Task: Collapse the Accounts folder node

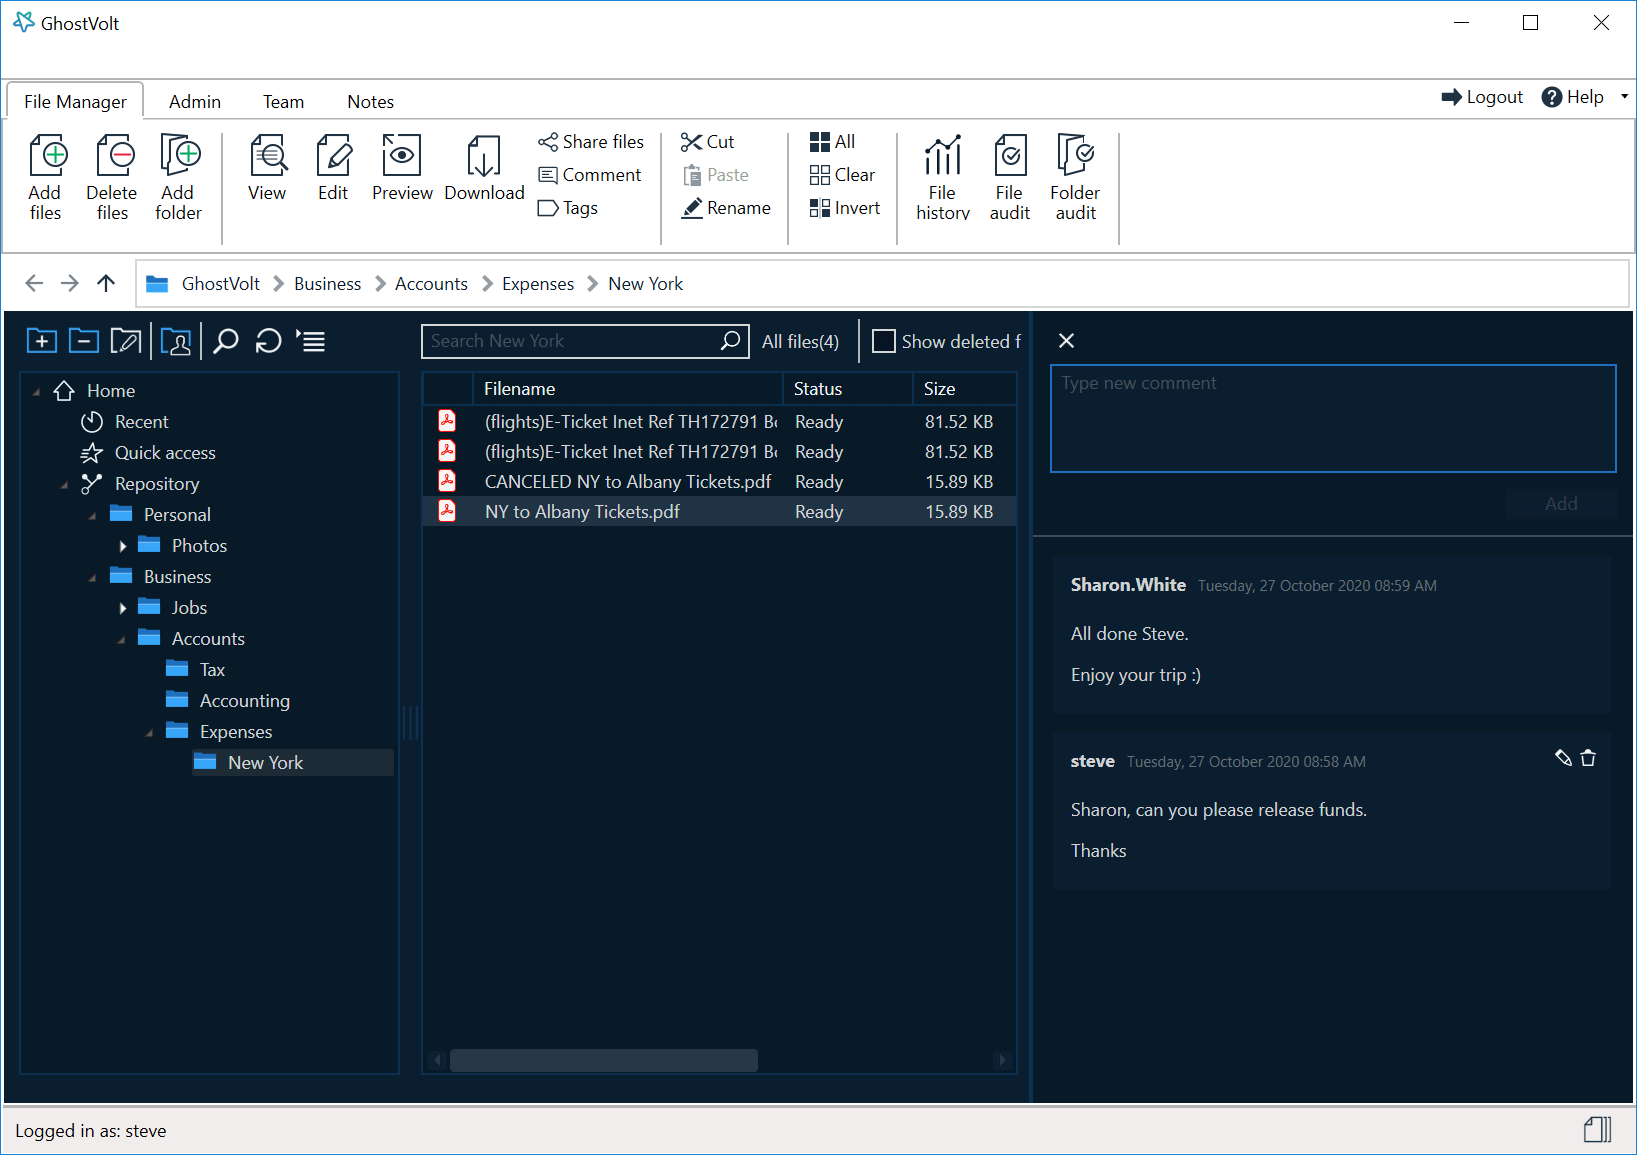Action: [121, 640]
